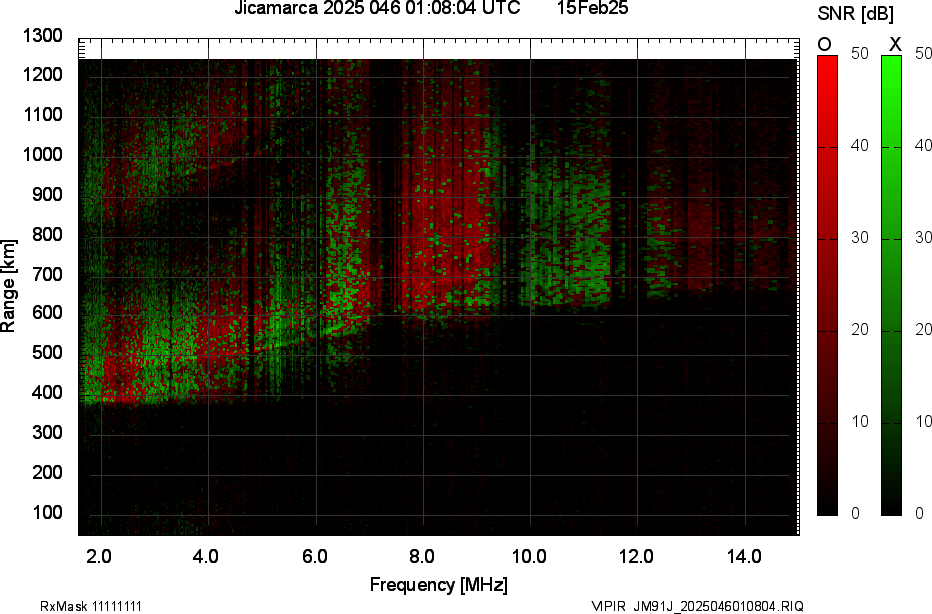Click the 'VIPIR JM91J_2025046010804.RIQ' file name
This screenshot has height=614, width=932.
click(x=698, y=606)
